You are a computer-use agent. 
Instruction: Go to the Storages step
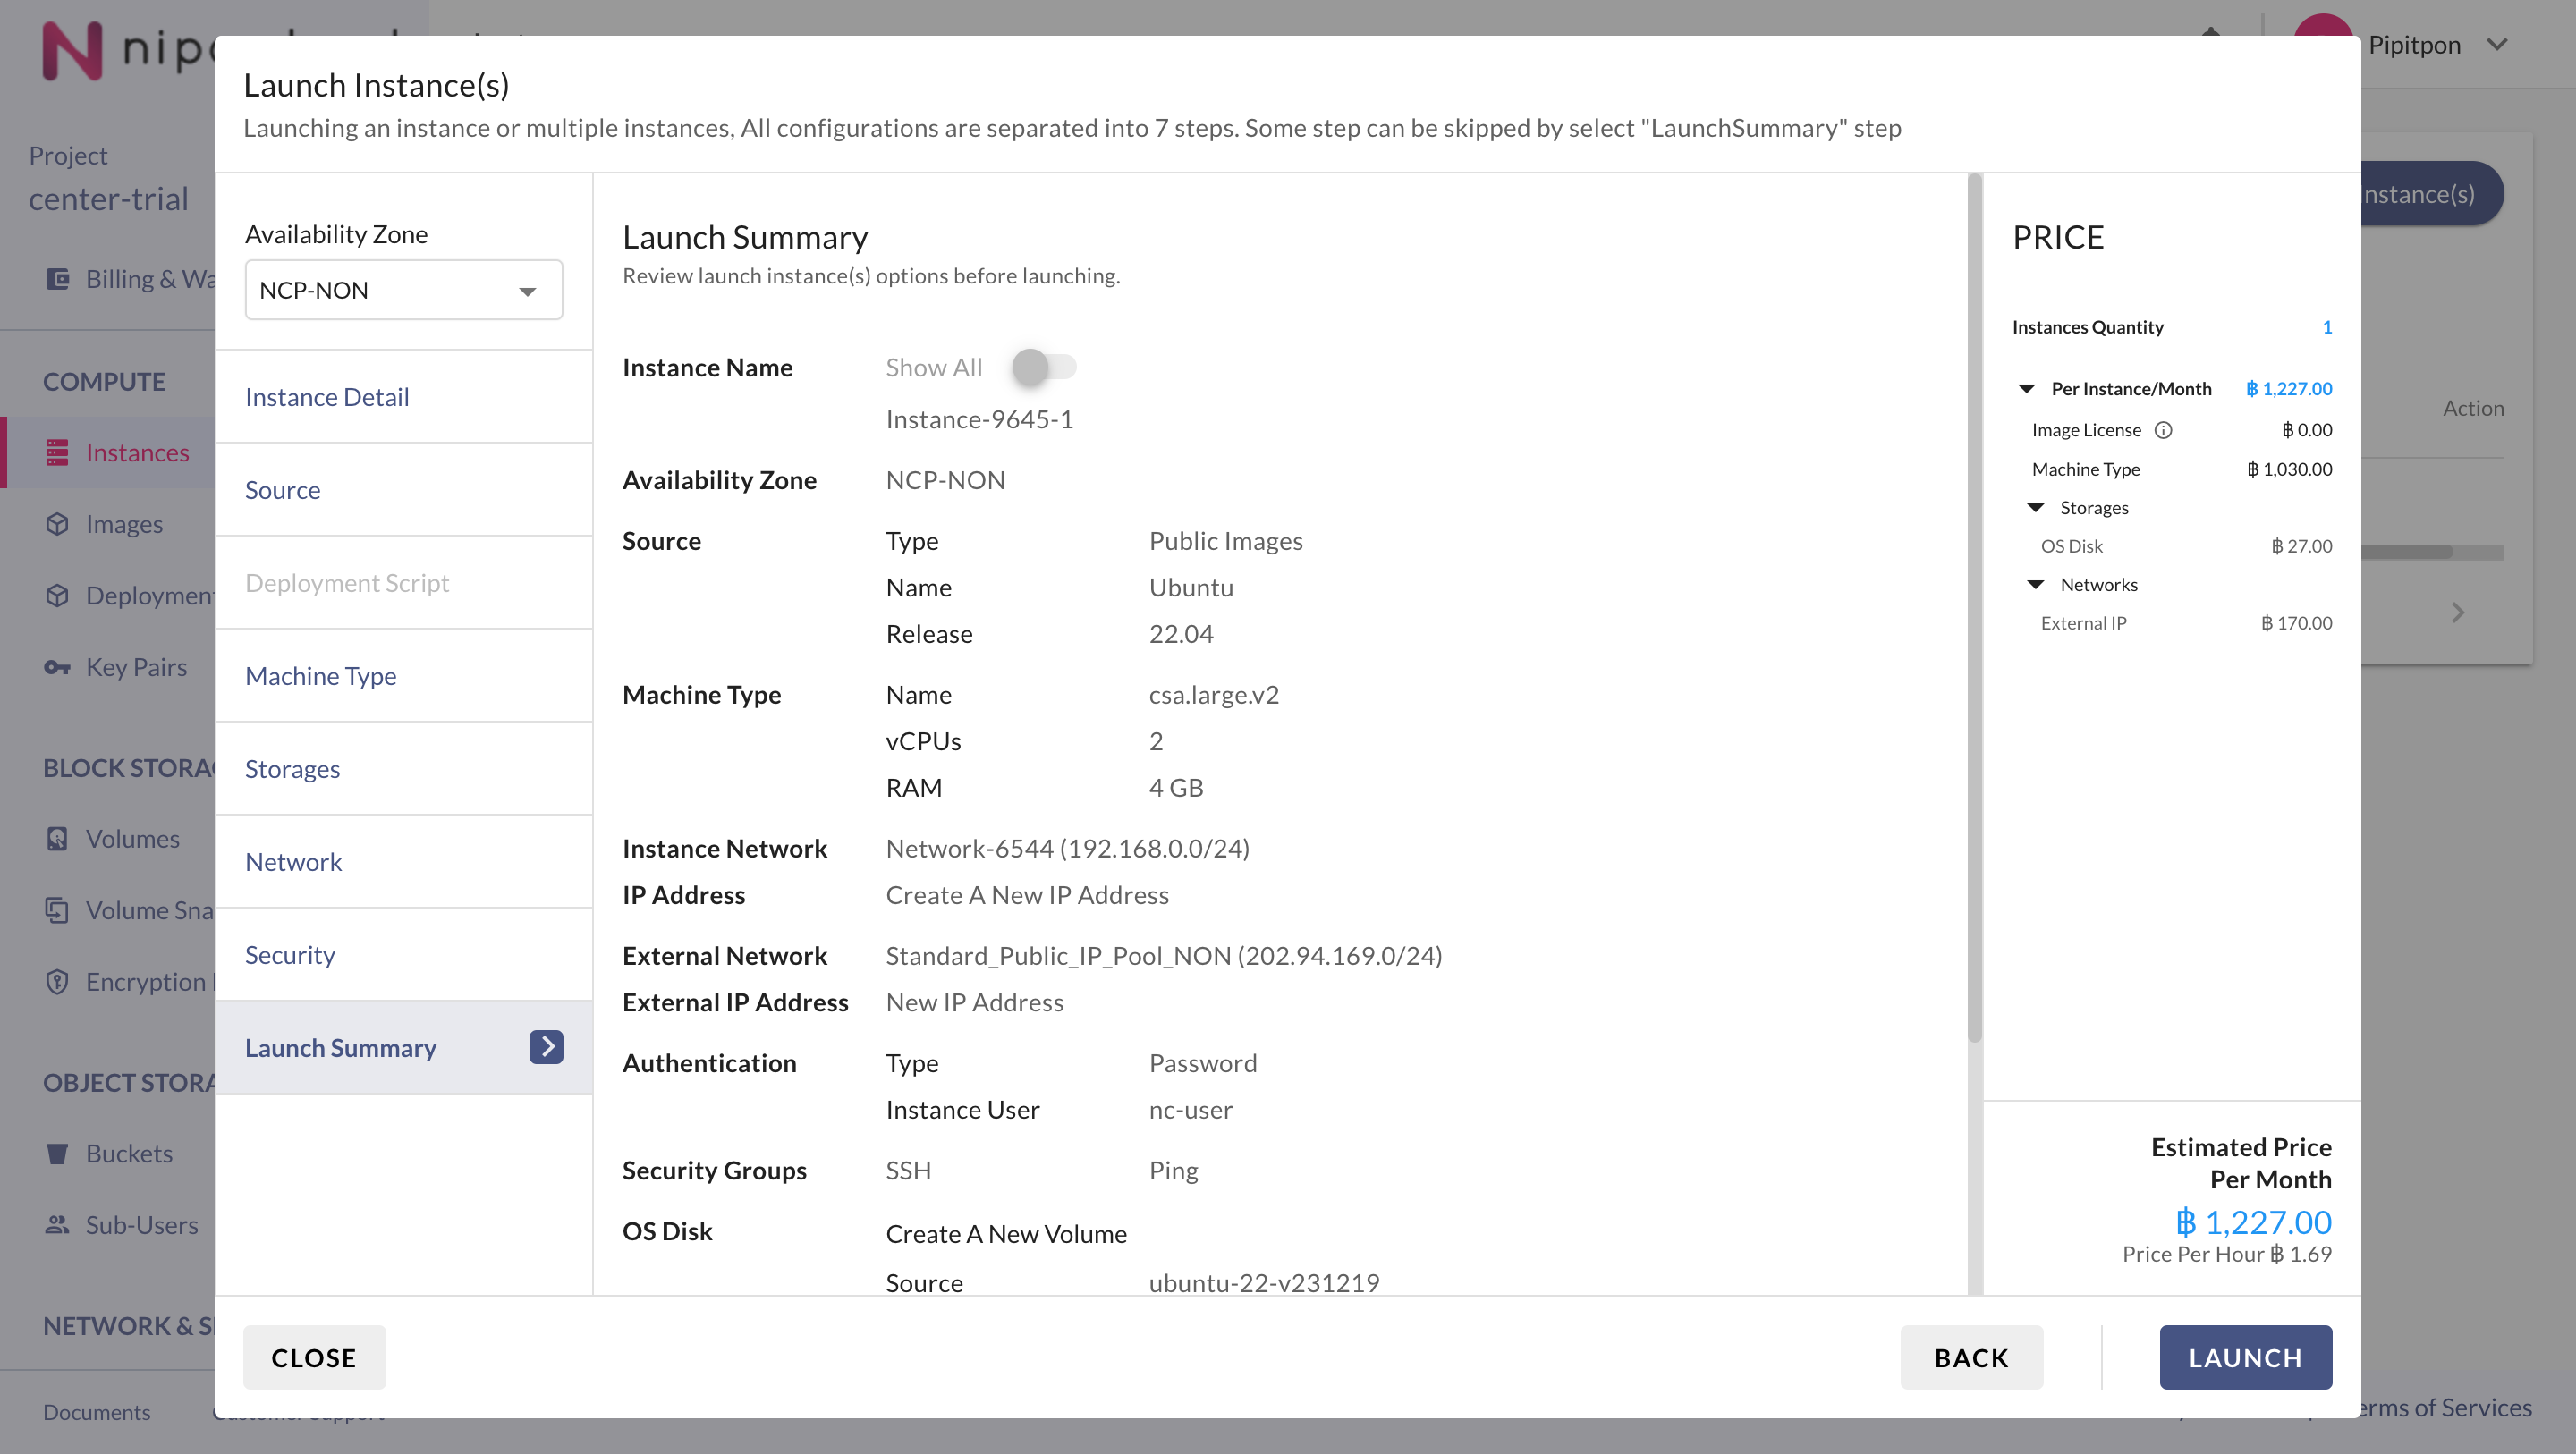(403, 769)
